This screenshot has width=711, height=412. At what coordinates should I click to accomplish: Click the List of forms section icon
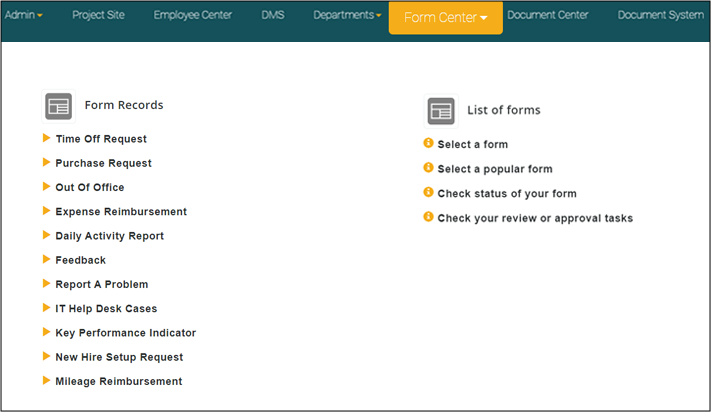(441, 110)
